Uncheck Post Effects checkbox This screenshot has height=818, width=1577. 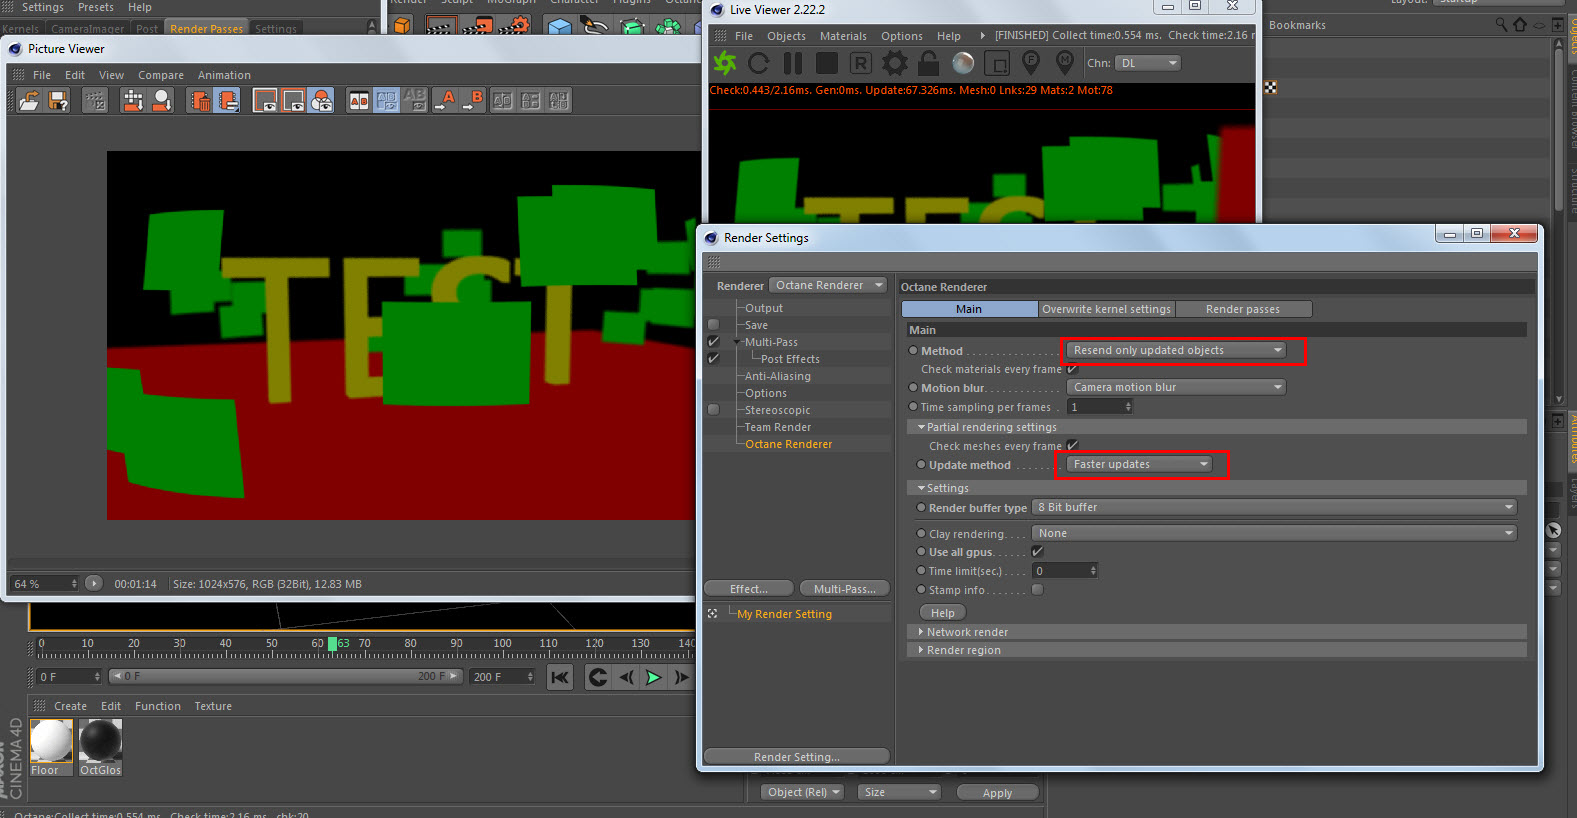pyautogui.click(x=713, y=359)
